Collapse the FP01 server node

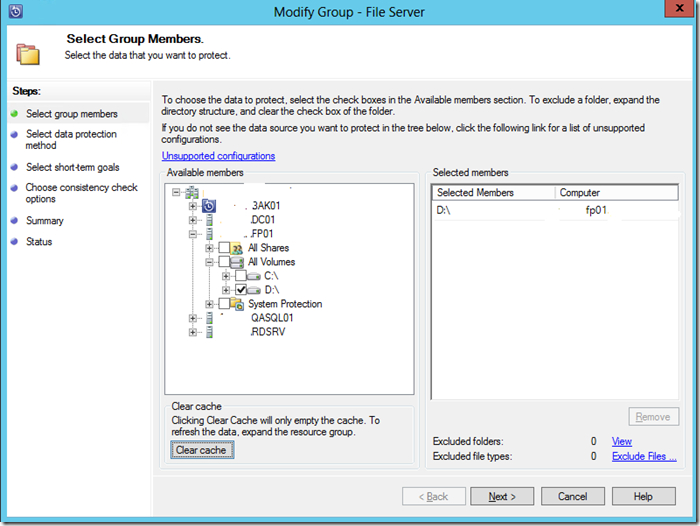tap(193, 234)
